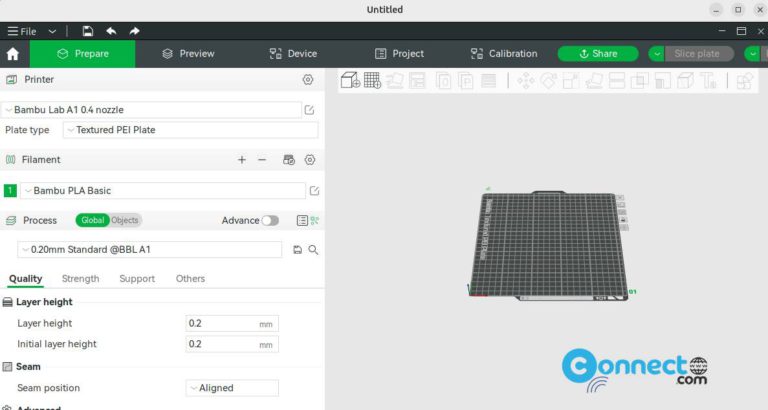The height and width of the screenshot is (410, 768).
Task: Switch process scope to Objects
Action: point(125,220)
